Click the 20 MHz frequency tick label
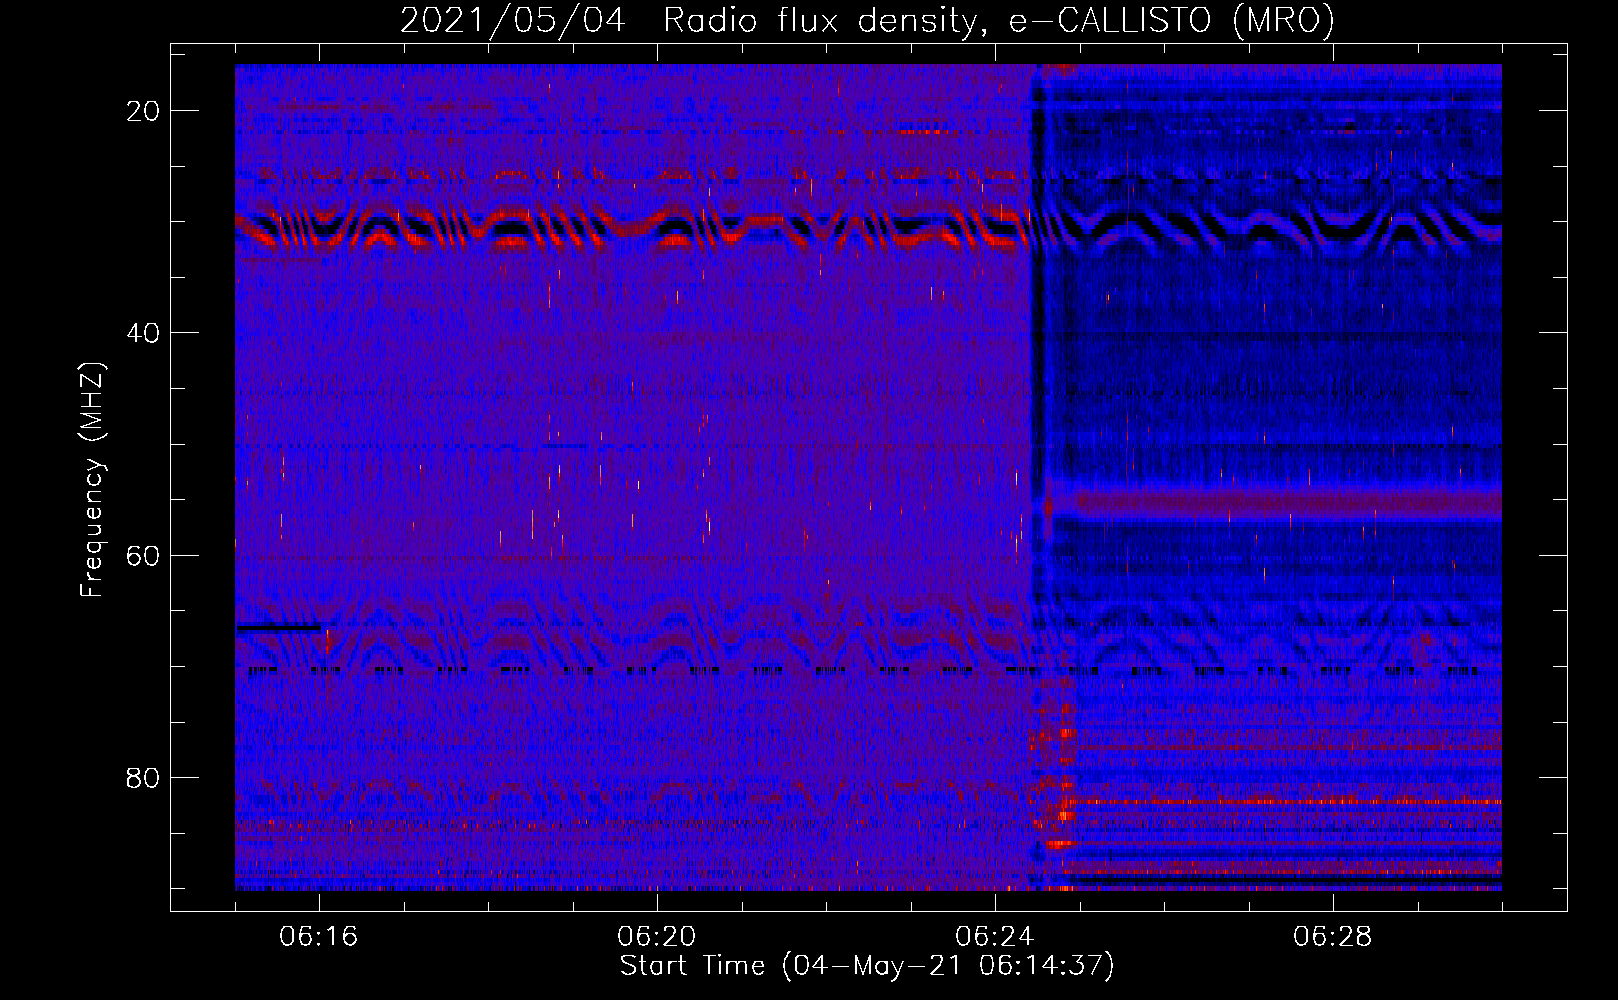This screenshot has width=1618, height=1000. (x=143, y=111)
